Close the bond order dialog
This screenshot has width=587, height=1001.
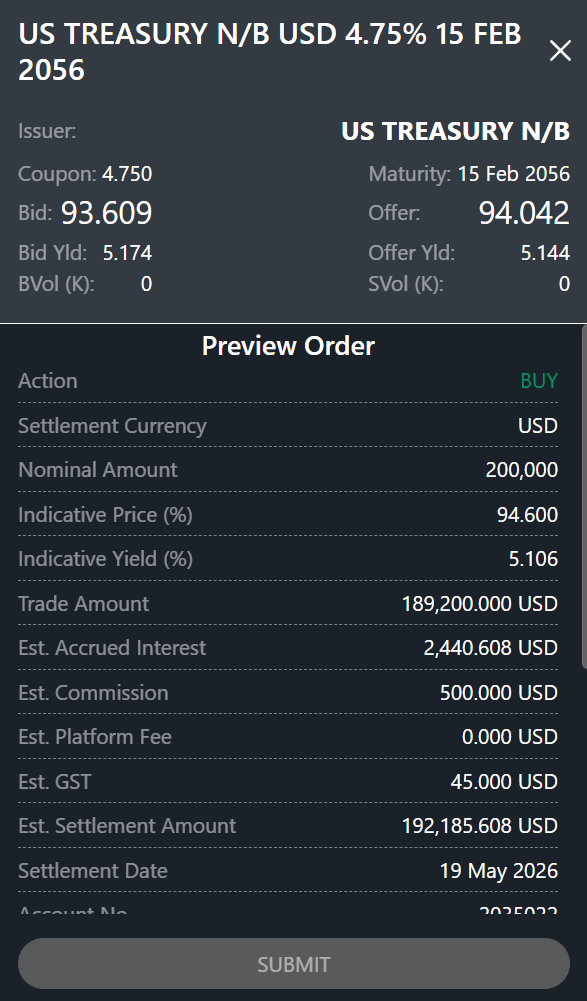(560, 50)
